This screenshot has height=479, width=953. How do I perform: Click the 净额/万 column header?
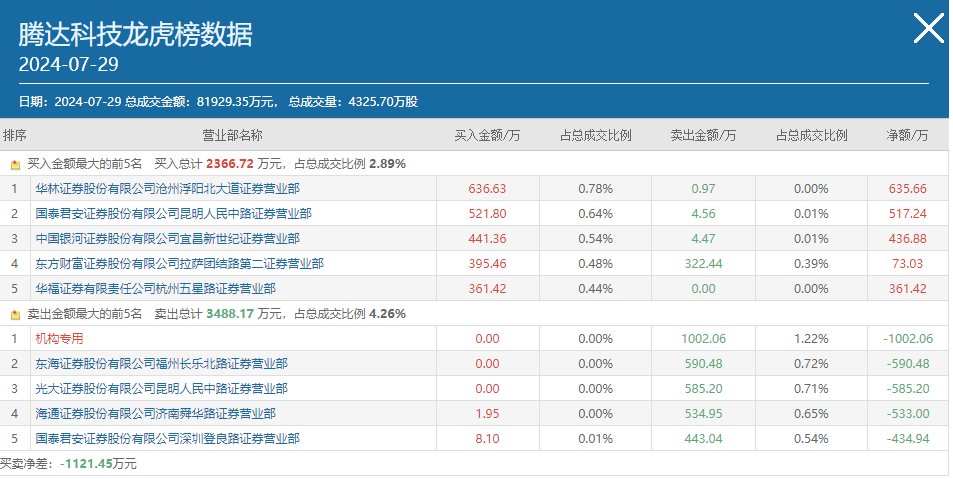tap(907, 135)
